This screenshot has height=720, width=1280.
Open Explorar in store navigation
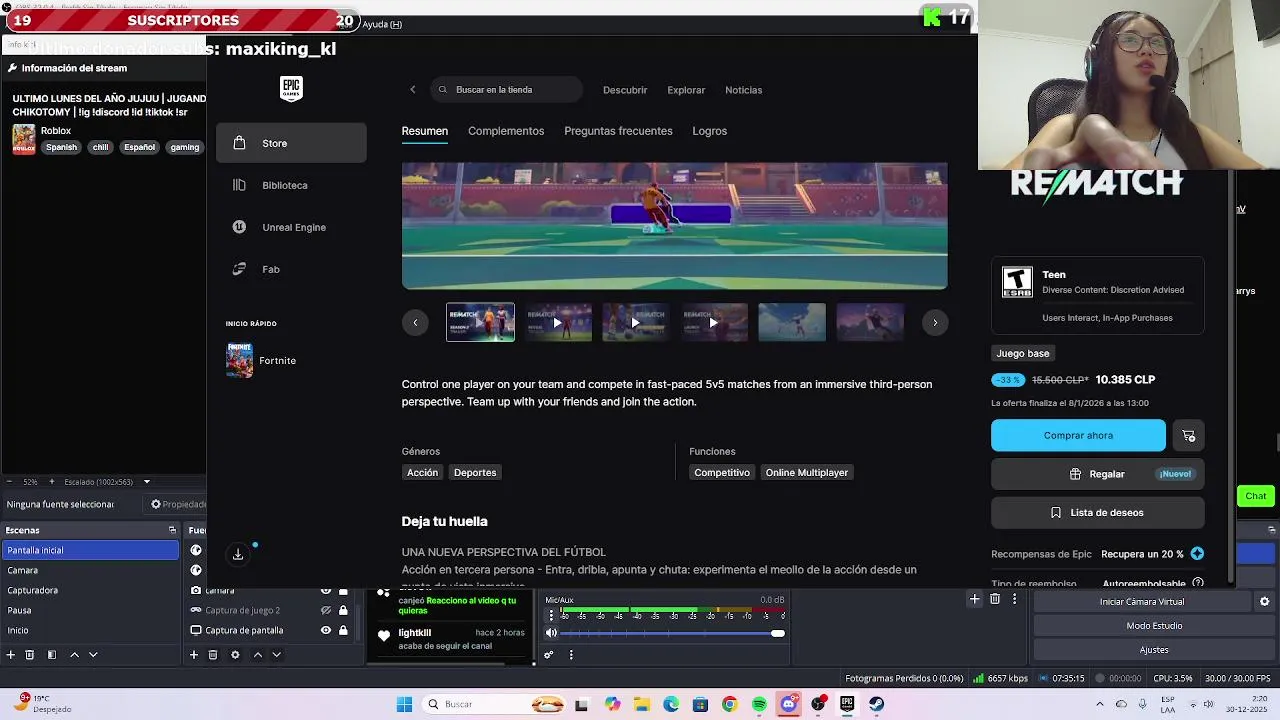pos(686,90)
